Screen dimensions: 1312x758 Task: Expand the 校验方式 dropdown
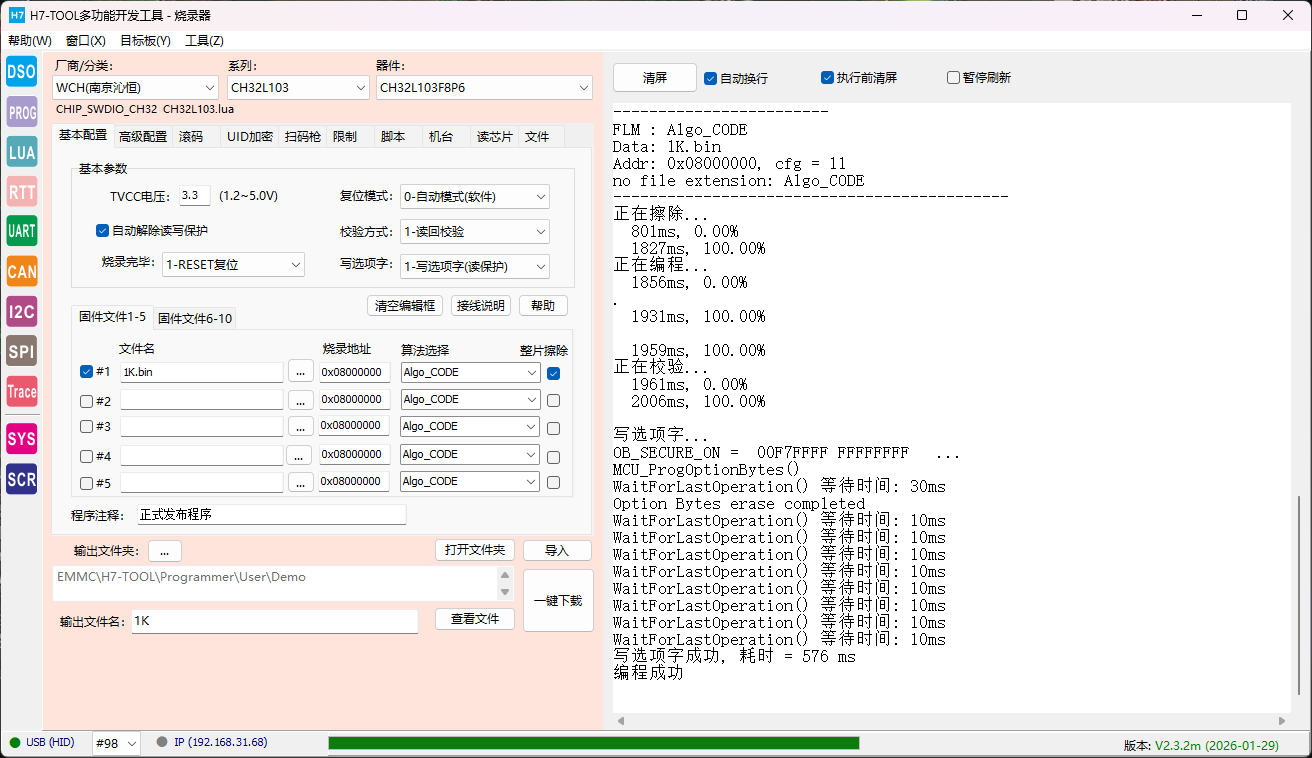(474, 232)
